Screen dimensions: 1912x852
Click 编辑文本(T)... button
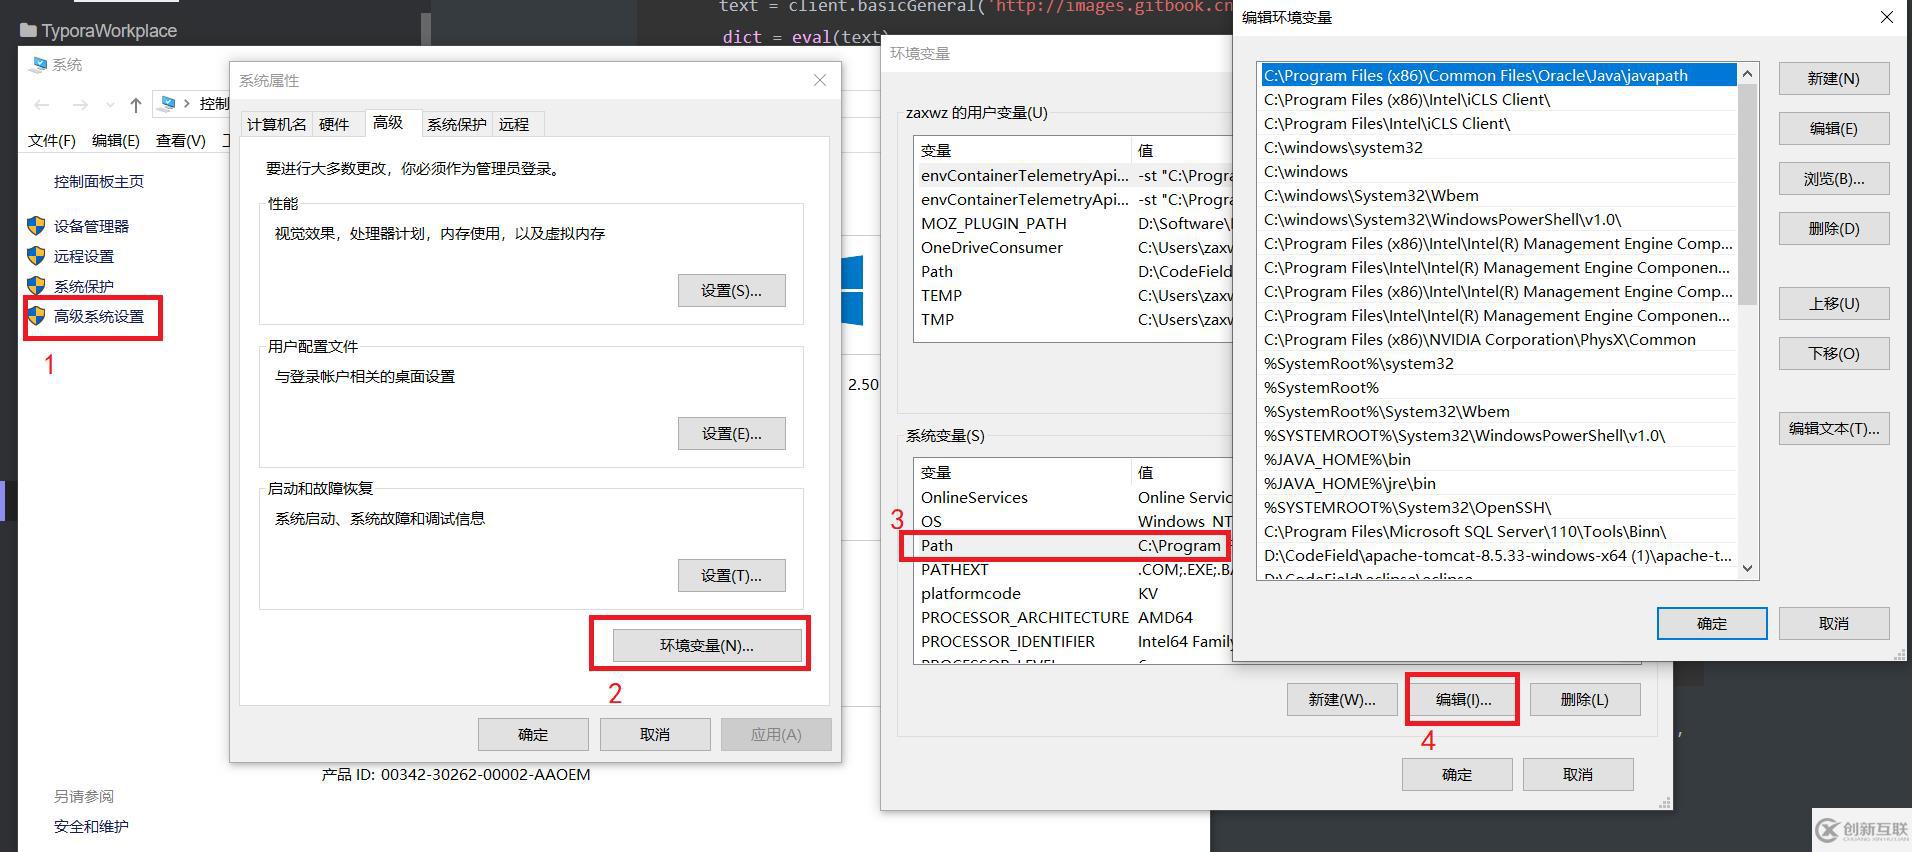[1834, 428]
